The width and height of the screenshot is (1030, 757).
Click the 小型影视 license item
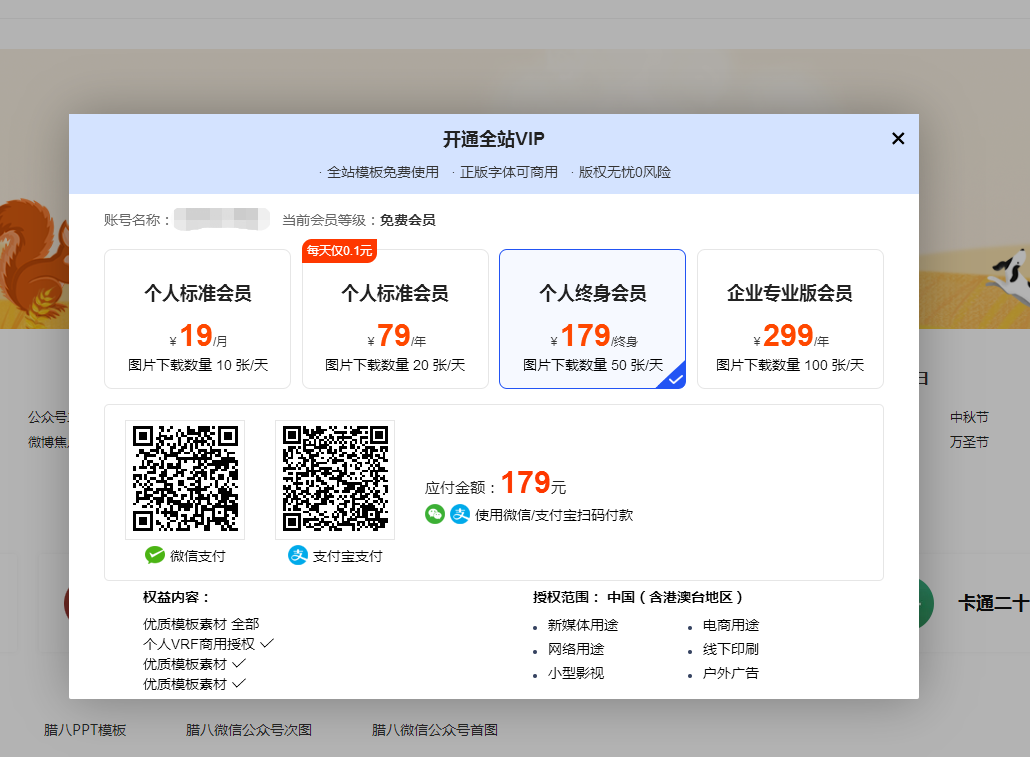[575, 673]
